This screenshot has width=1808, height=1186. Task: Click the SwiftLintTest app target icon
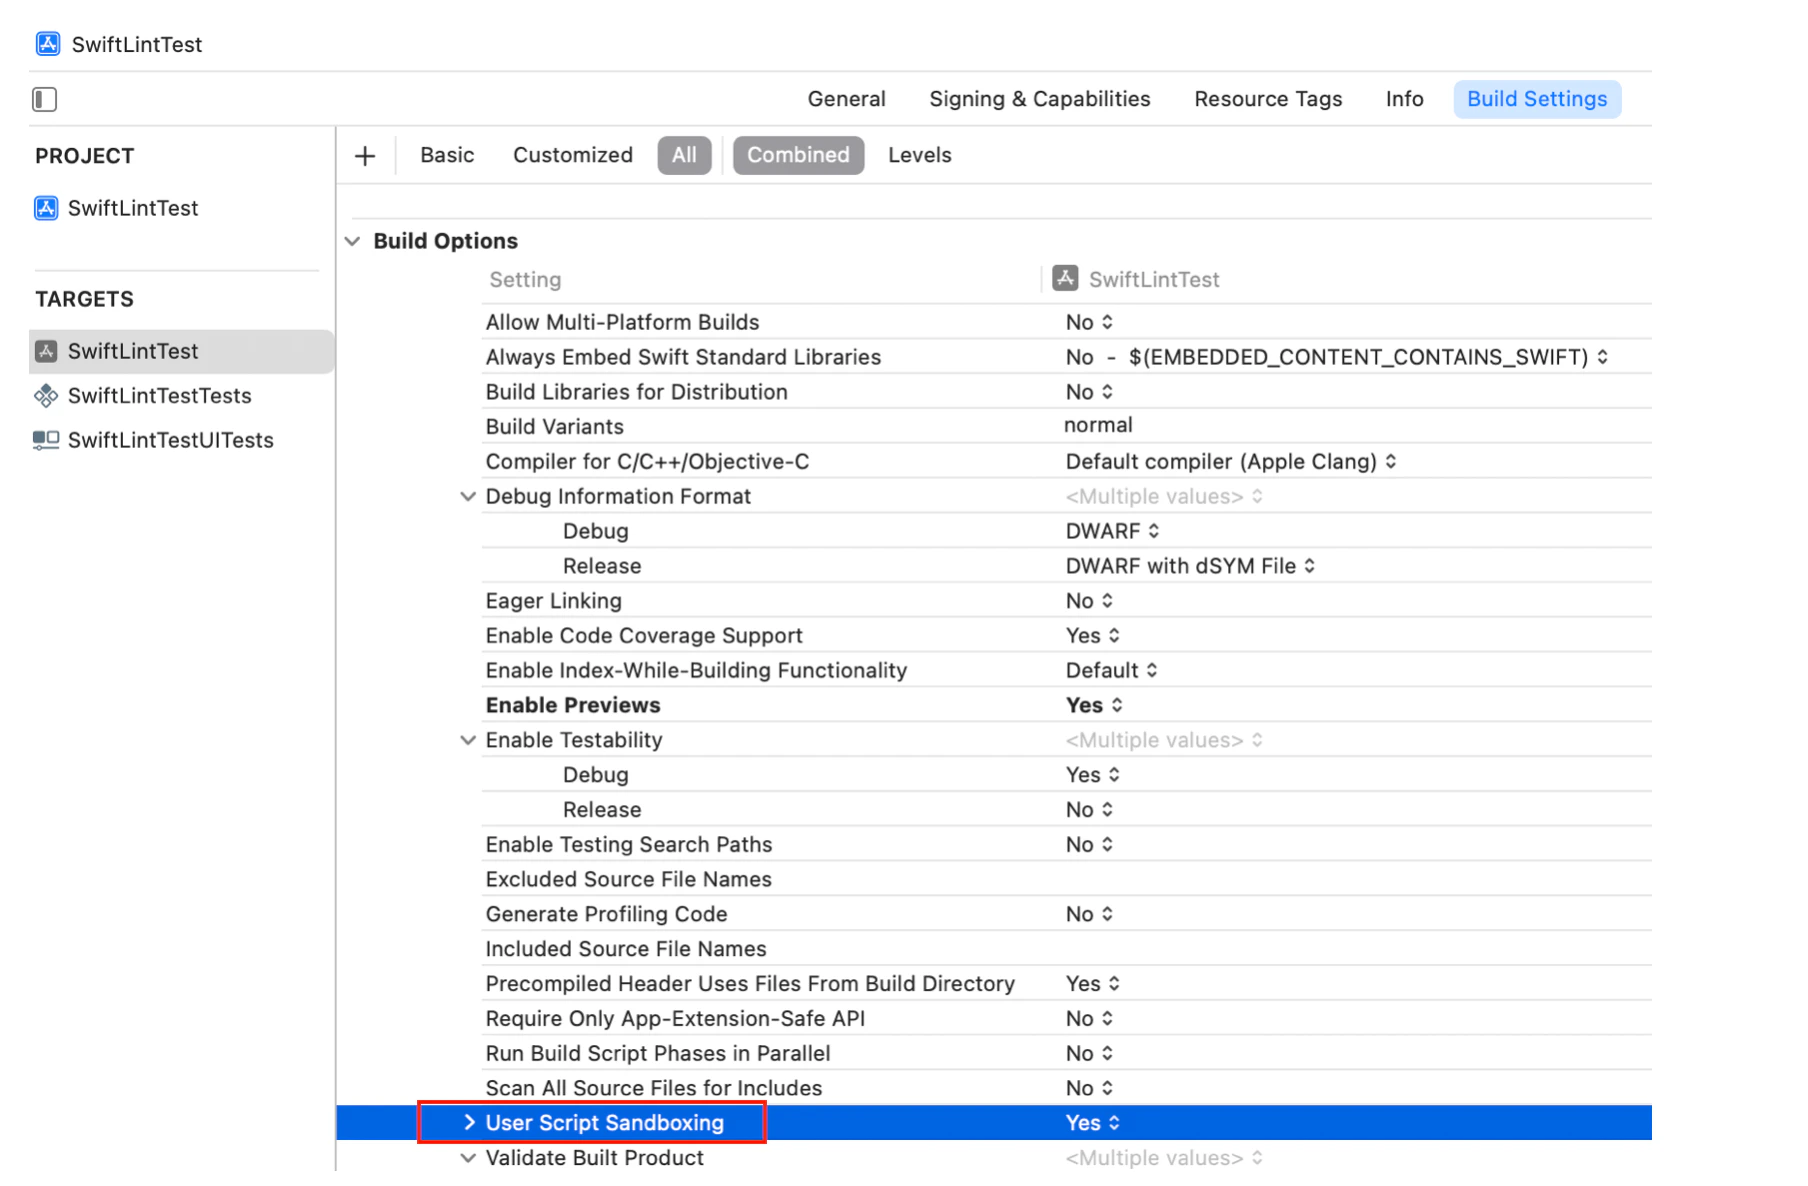46,351
